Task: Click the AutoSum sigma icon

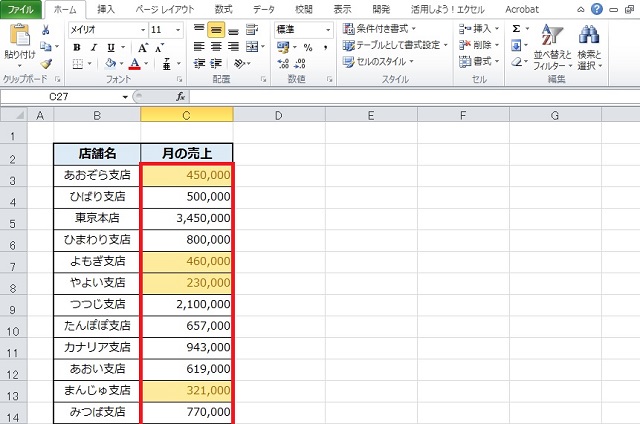Action: [516, 29]
